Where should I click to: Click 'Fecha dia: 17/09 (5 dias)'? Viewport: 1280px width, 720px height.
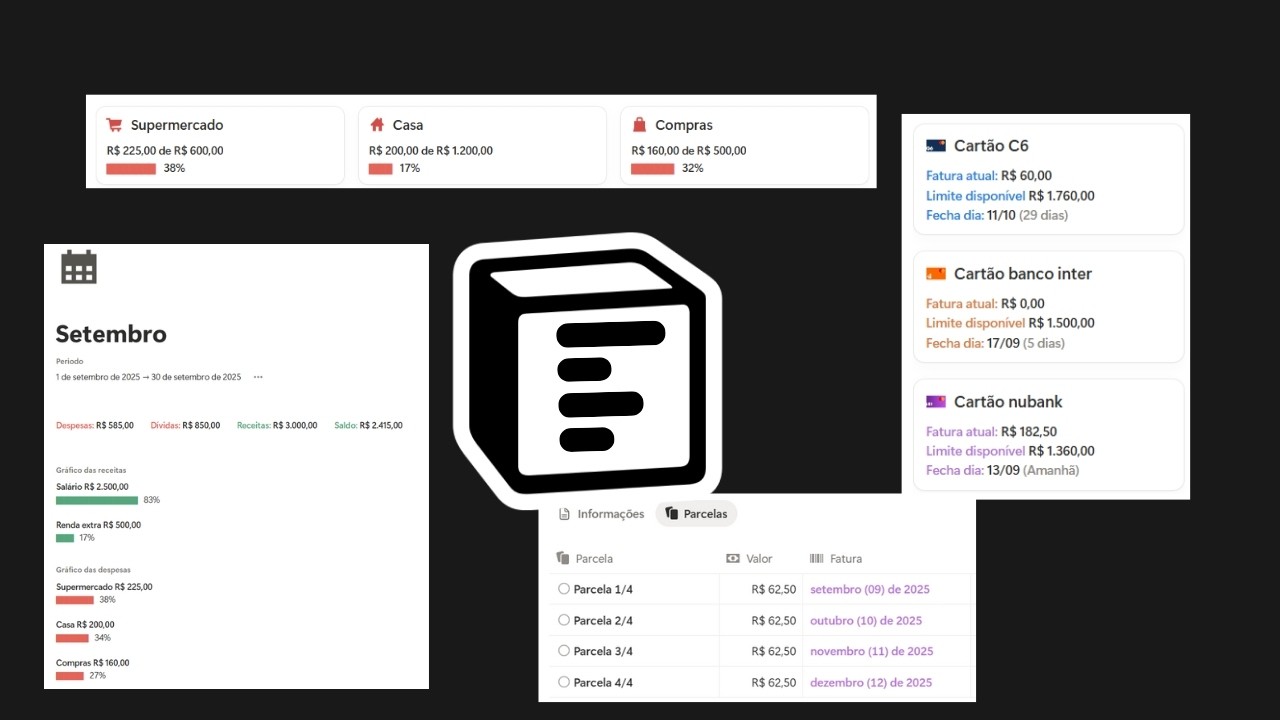[x=995, y=343]
